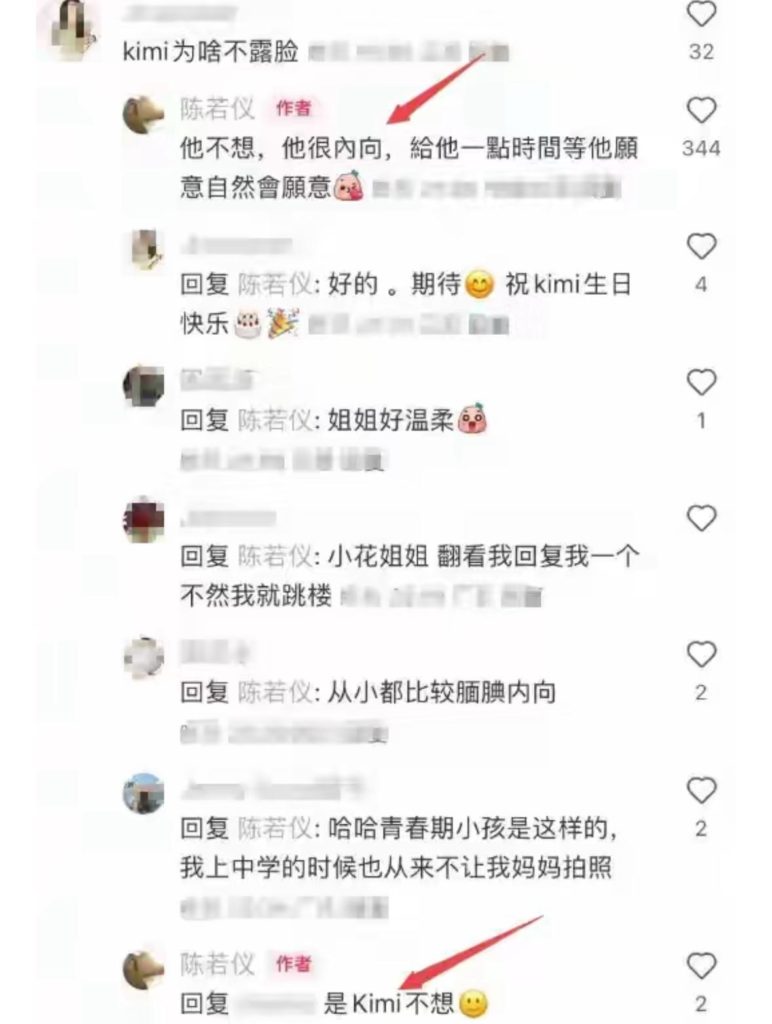Open 陈若仪's profile from top author avatar
This screenshot has width=772, height=1024.
(144, 114)
